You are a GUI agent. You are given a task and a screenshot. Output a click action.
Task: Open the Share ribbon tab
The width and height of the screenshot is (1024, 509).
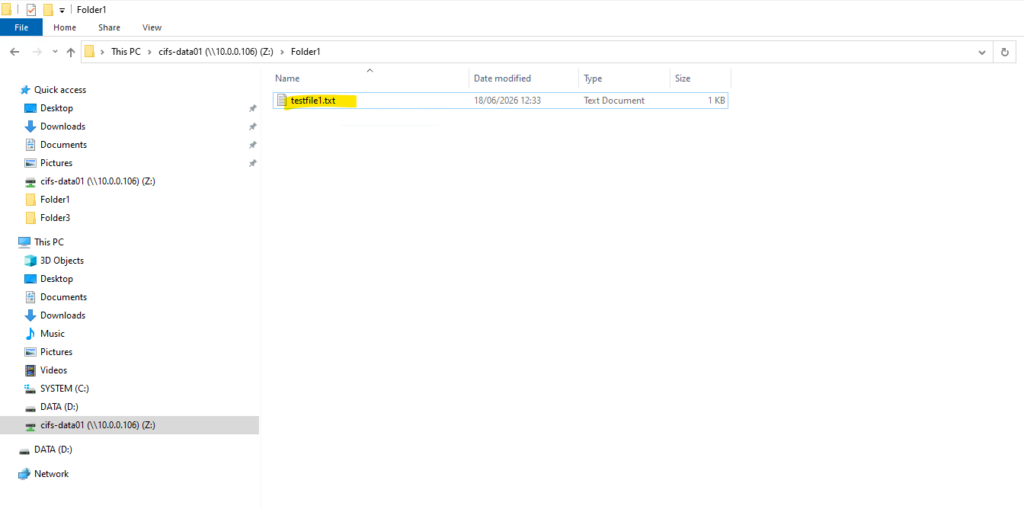109,27
